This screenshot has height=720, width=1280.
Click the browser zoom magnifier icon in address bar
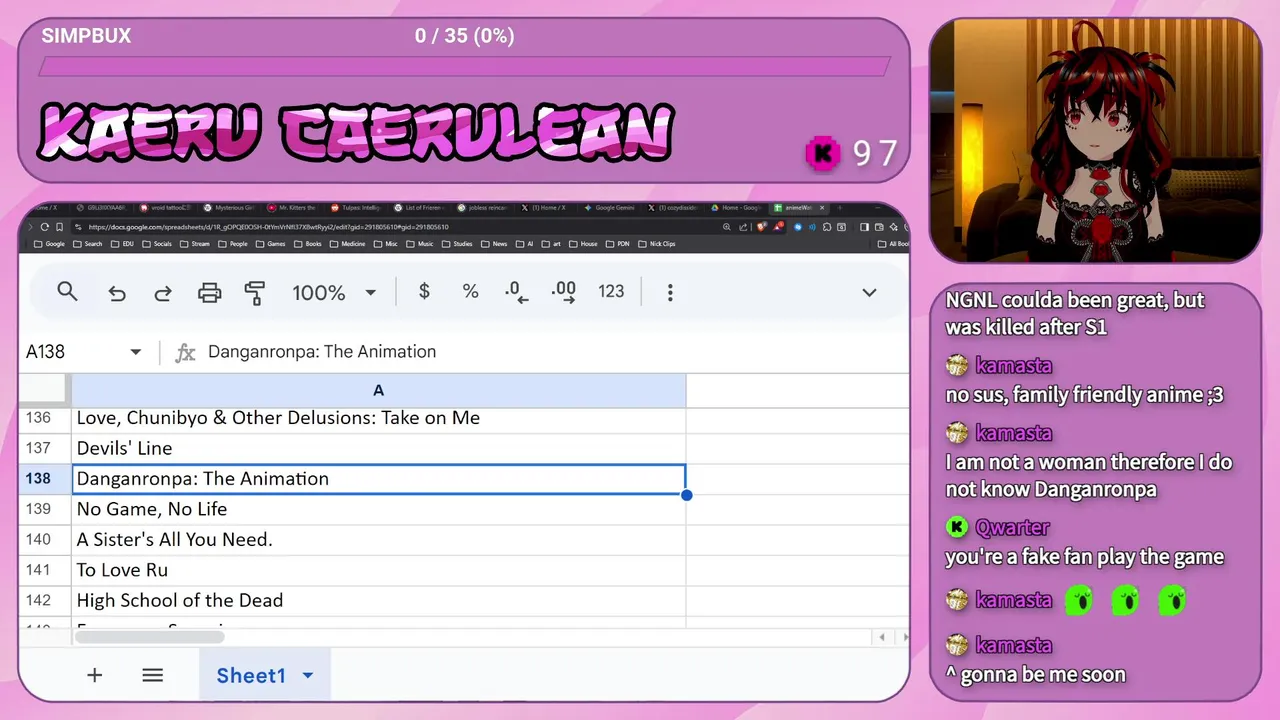point(727,227)
